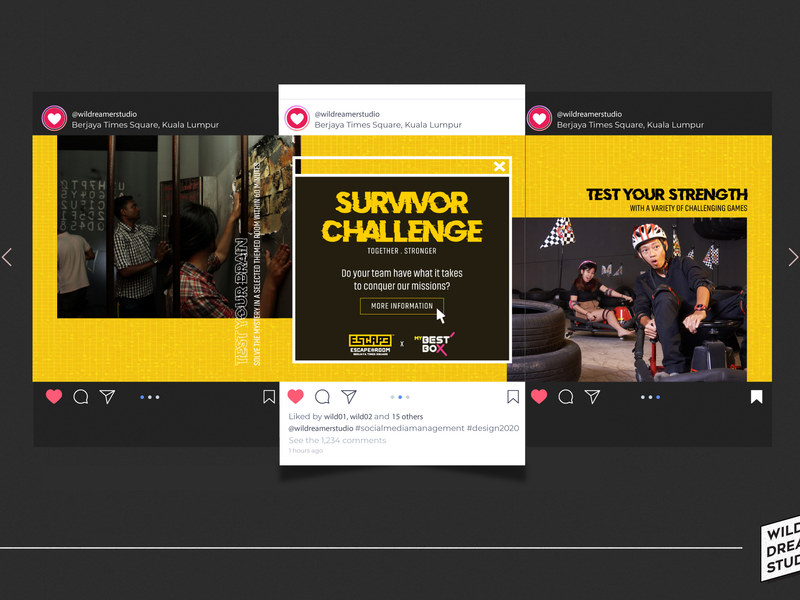This screenshot has width=800, height=600.
Task: Click #socialmediamanagement hashtag
Action: point(410,428)
